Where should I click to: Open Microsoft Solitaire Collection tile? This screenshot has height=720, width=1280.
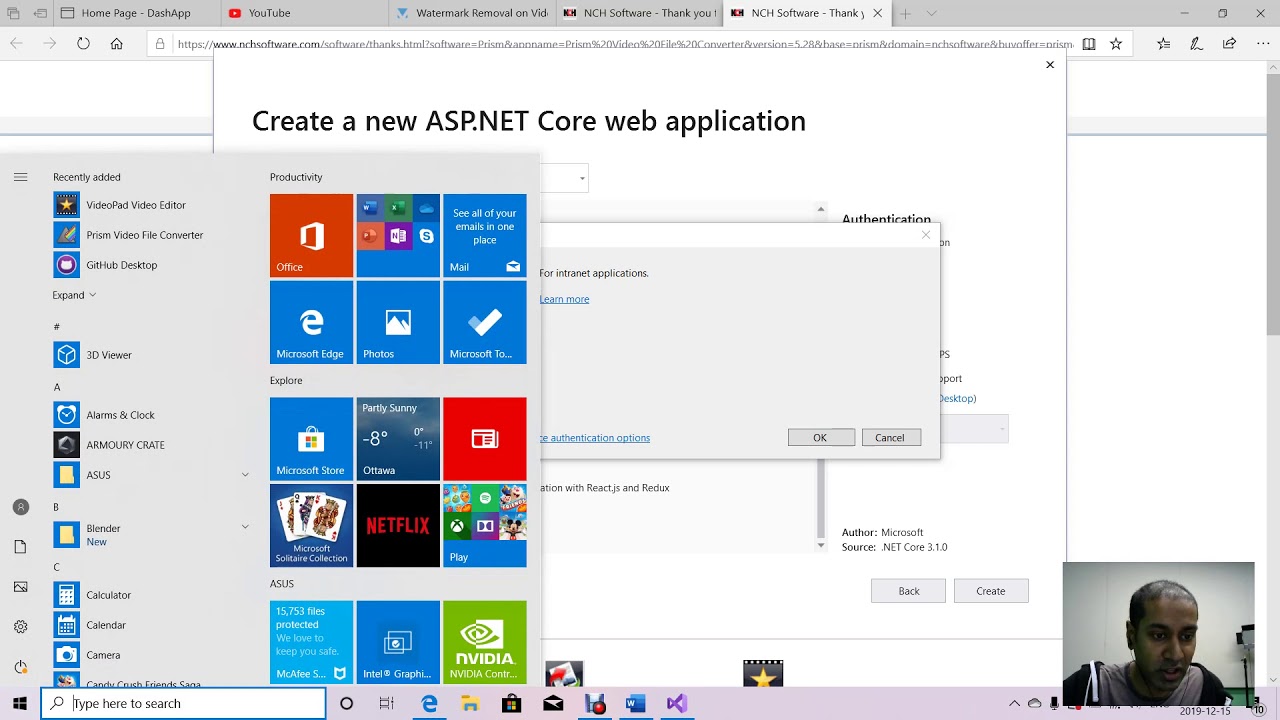[311, 526]
